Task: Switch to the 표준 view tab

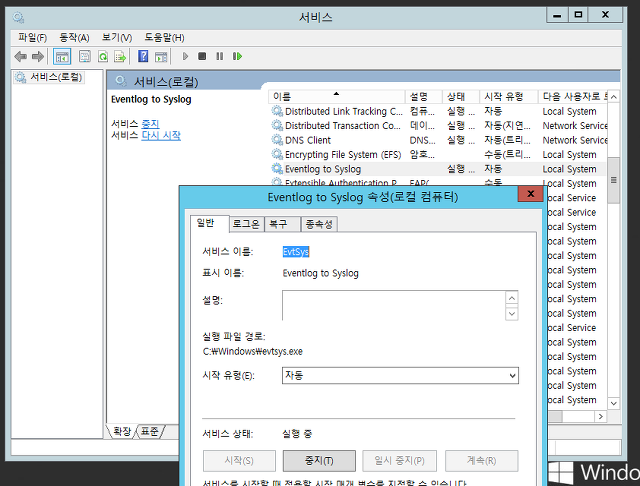Action: 150,431
